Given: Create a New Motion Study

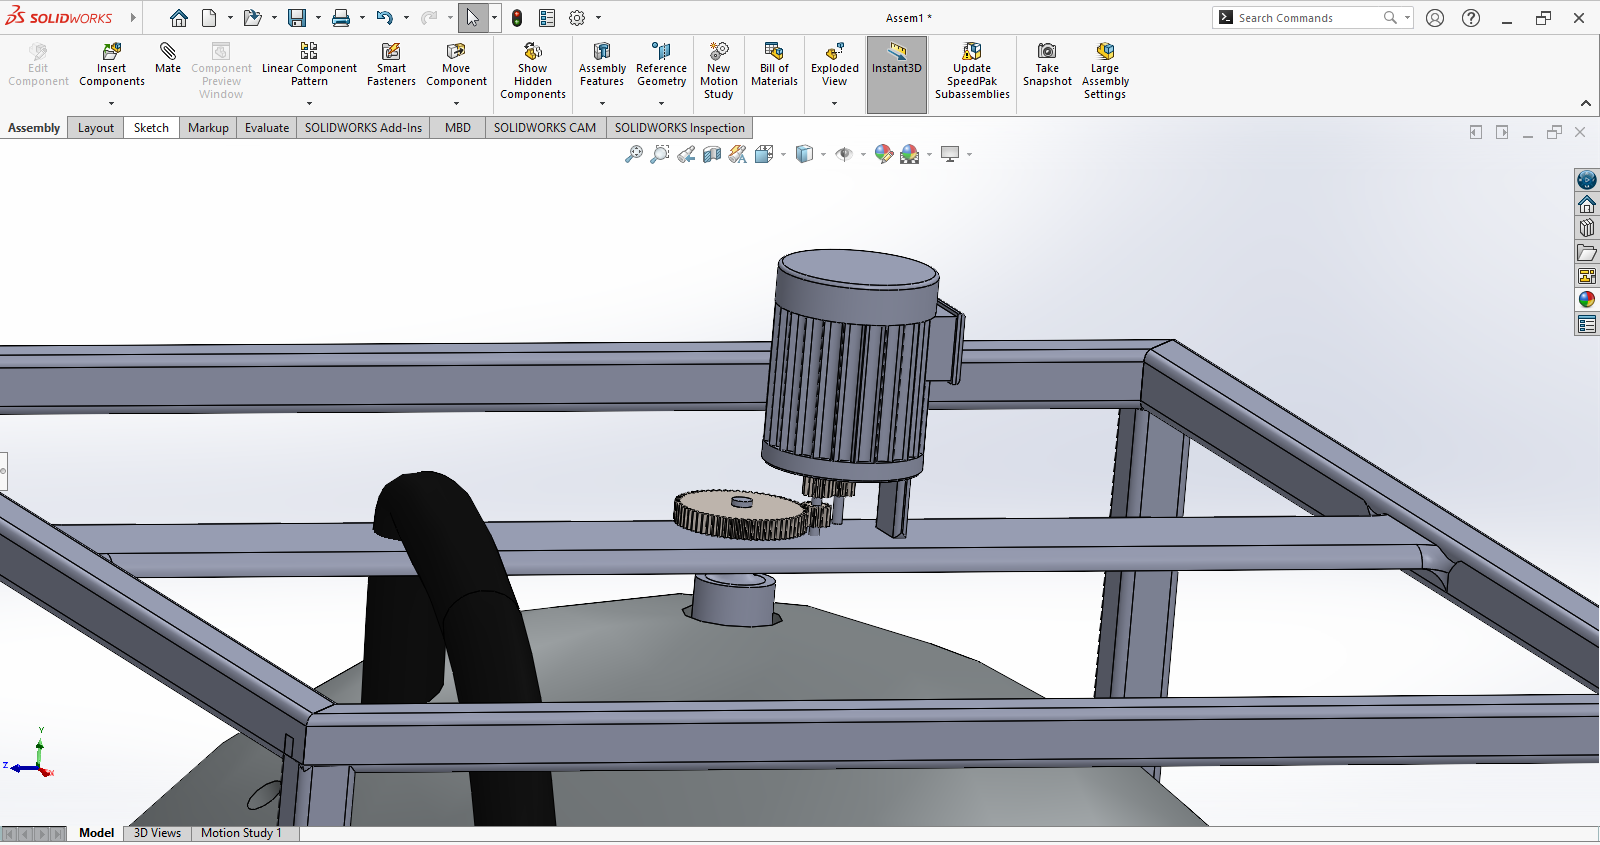Looking at the screenshot, I should point(719,70).
